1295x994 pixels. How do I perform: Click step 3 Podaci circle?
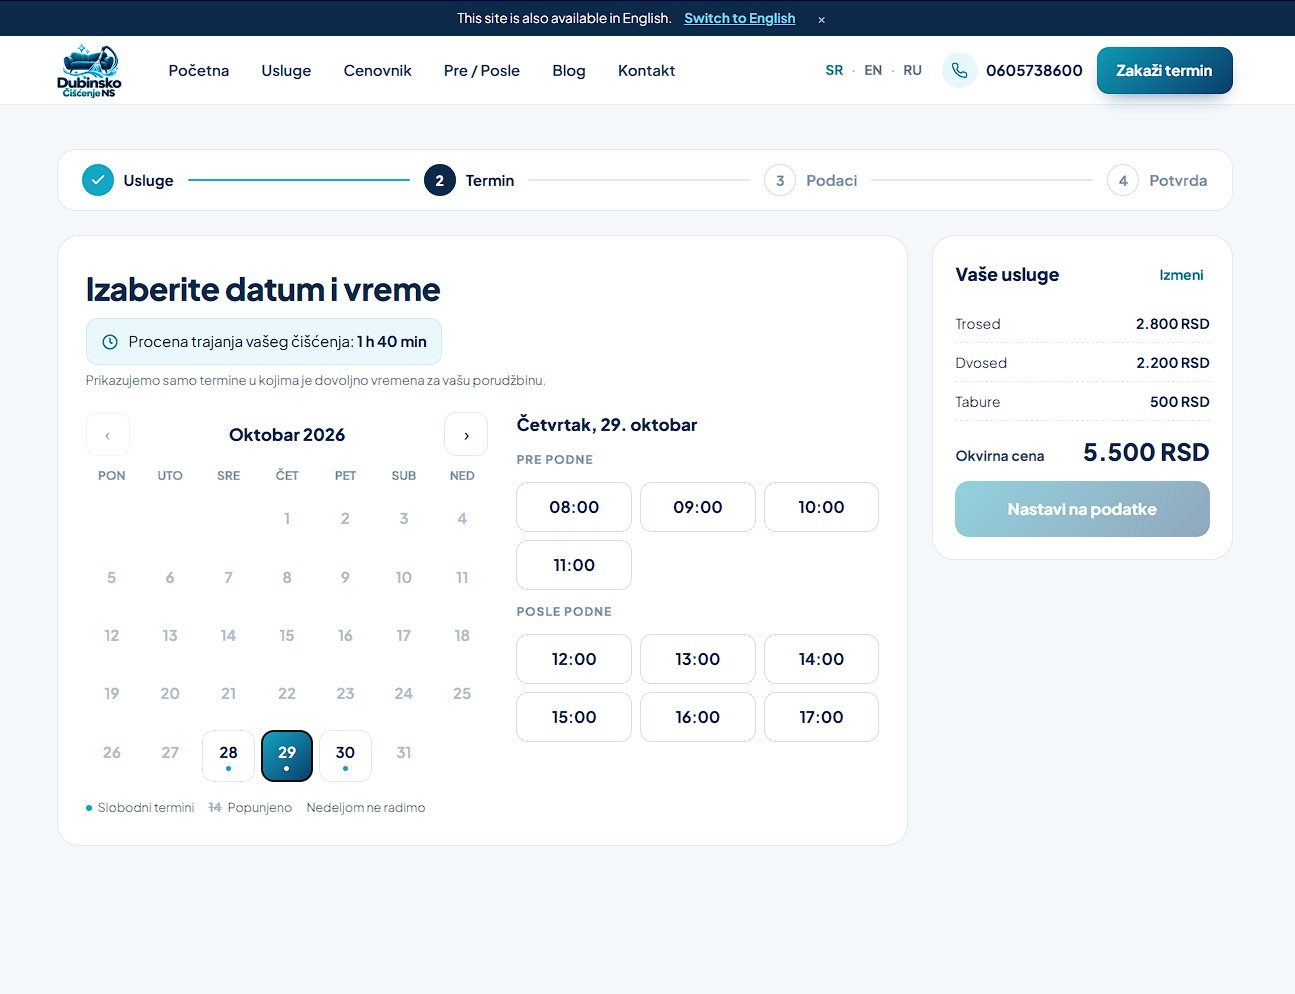point(780,180)
